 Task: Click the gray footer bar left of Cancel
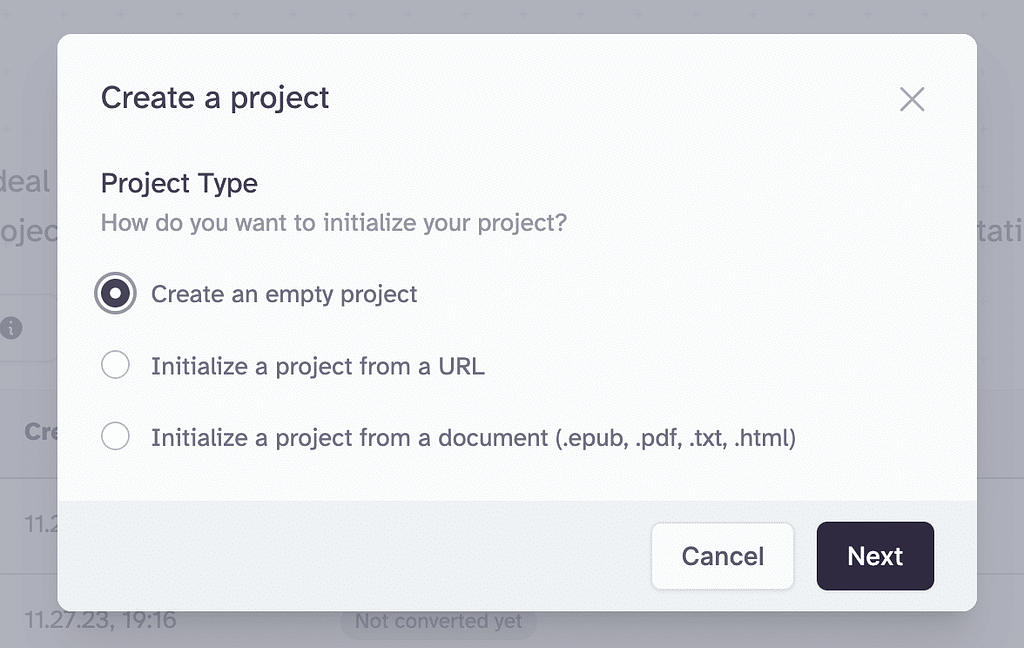[350, 556]
